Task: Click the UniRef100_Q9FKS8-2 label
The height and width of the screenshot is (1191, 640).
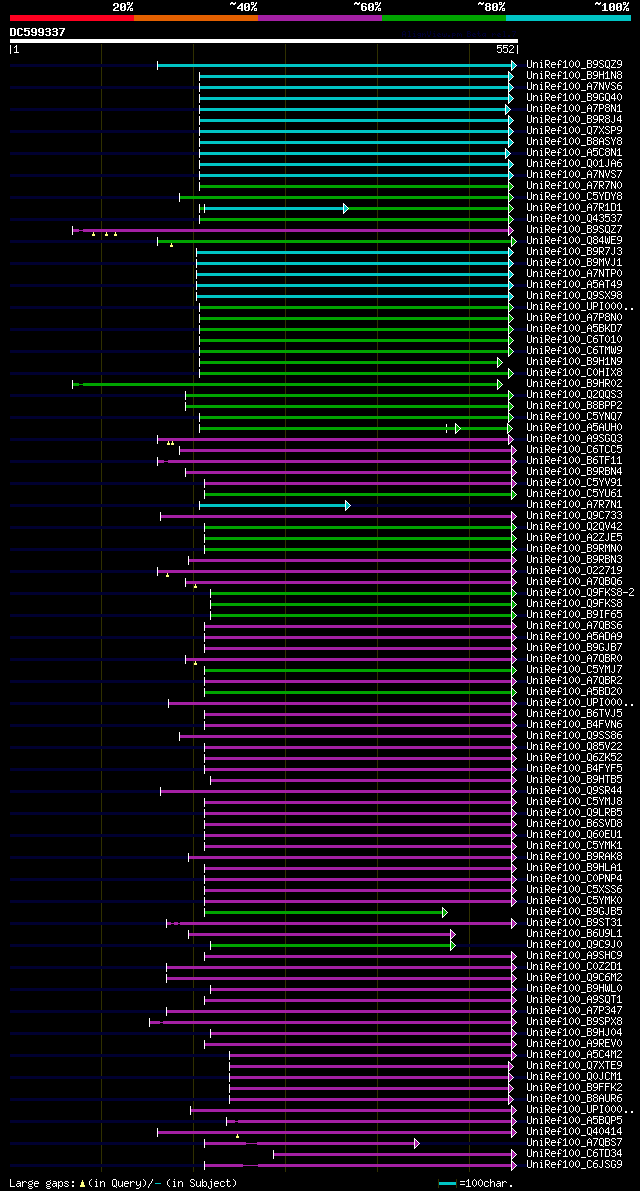Action: (x=580, y=593)
